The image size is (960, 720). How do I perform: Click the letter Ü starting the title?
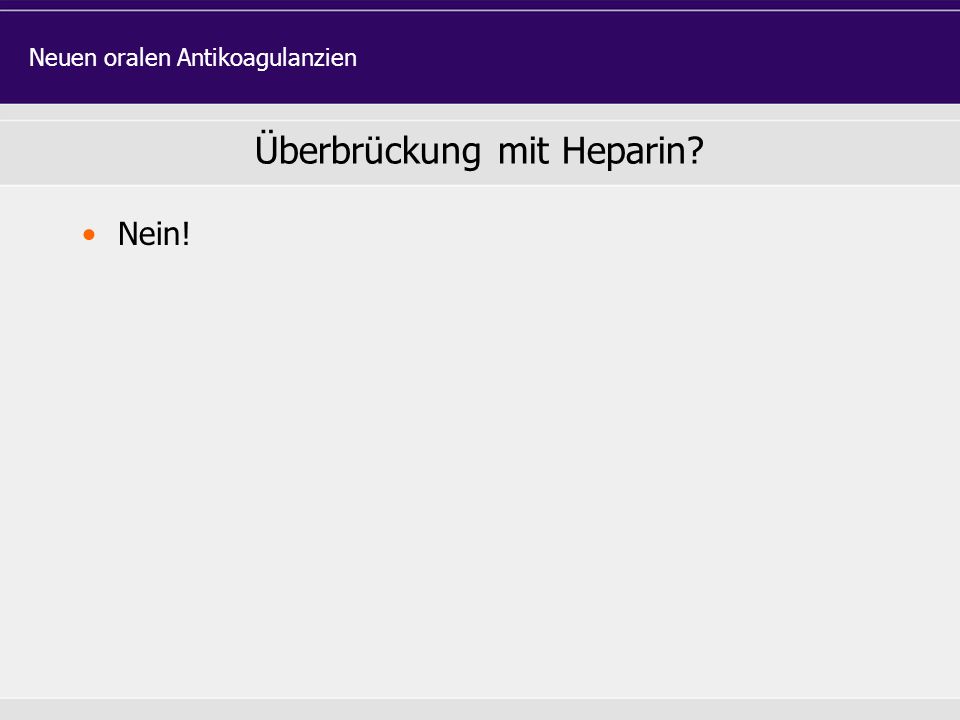coord(266,148)
